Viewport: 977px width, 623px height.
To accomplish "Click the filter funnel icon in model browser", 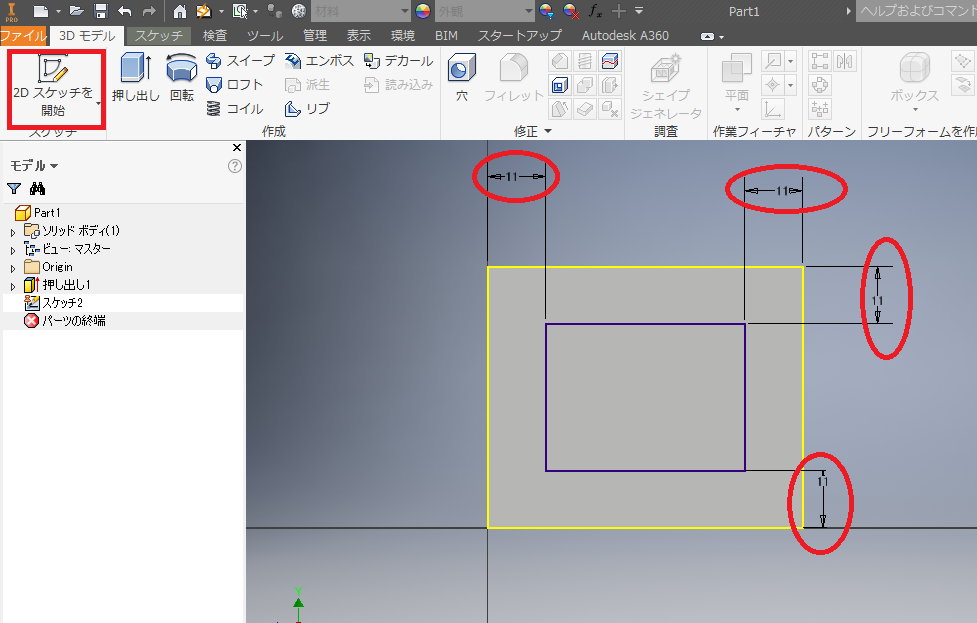I will point(14,188).
